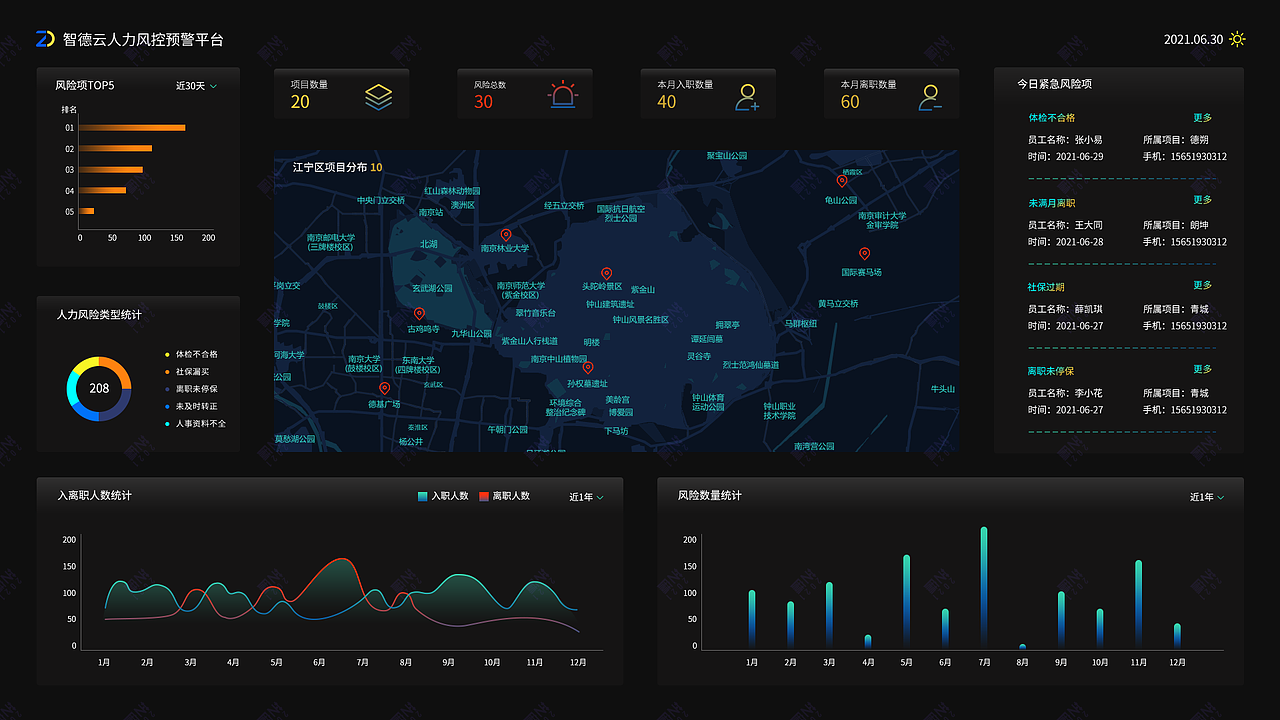Open the 近30天 dropdown in 风险项TOP5

(x=196, y=86)
